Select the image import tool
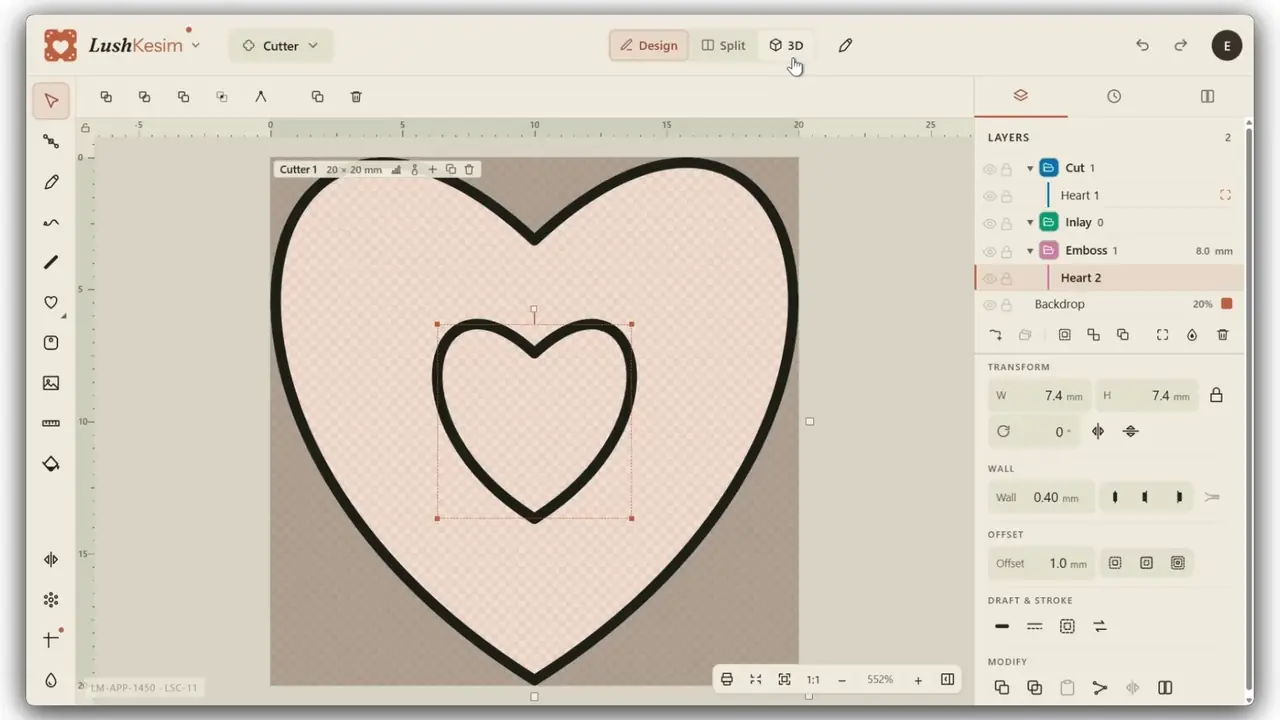This screenshot has height=720, width=1280. 51,383
